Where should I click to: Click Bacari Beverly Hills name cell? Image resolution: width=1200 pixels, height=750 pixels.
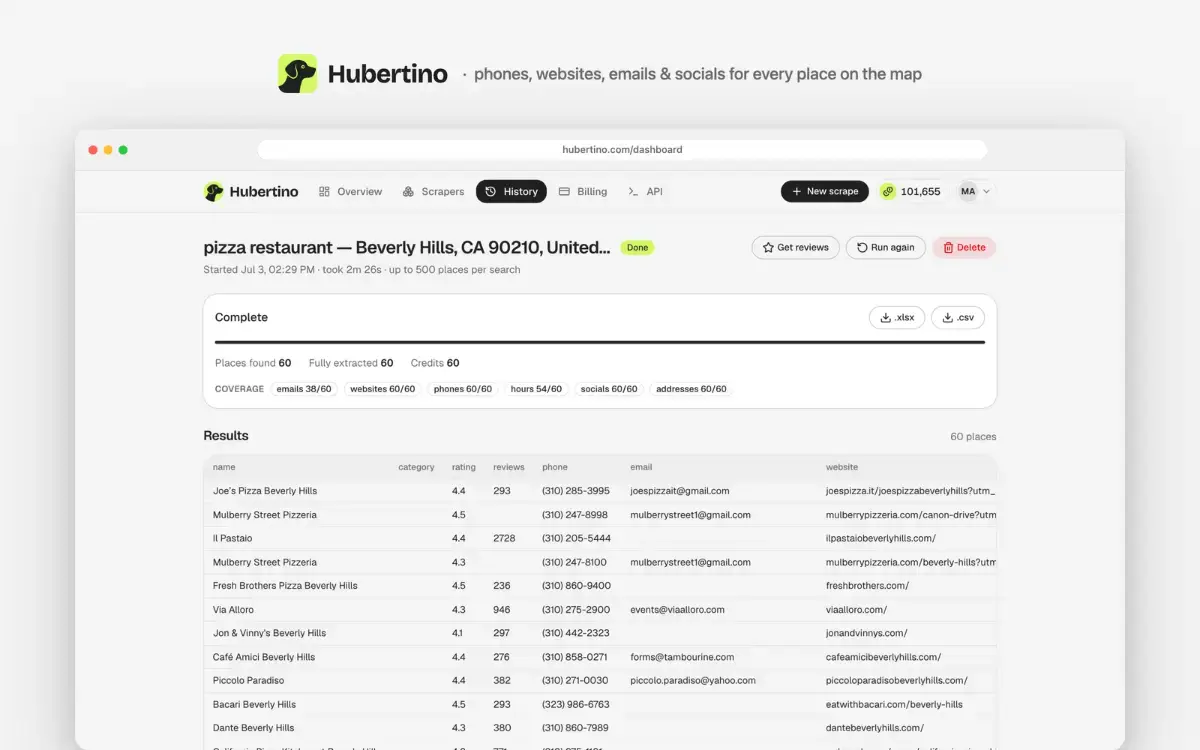pyautogui.click(x=254, y=704)
